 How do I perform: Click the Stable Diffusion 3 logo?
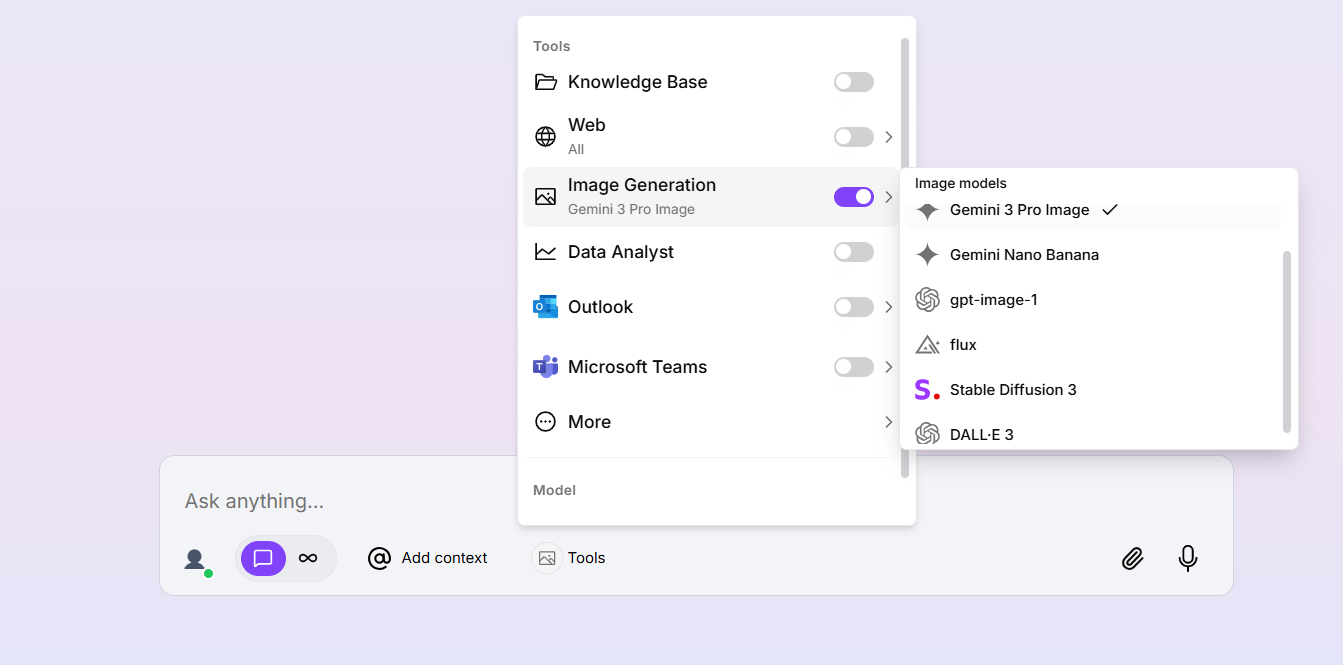point(925,389)
